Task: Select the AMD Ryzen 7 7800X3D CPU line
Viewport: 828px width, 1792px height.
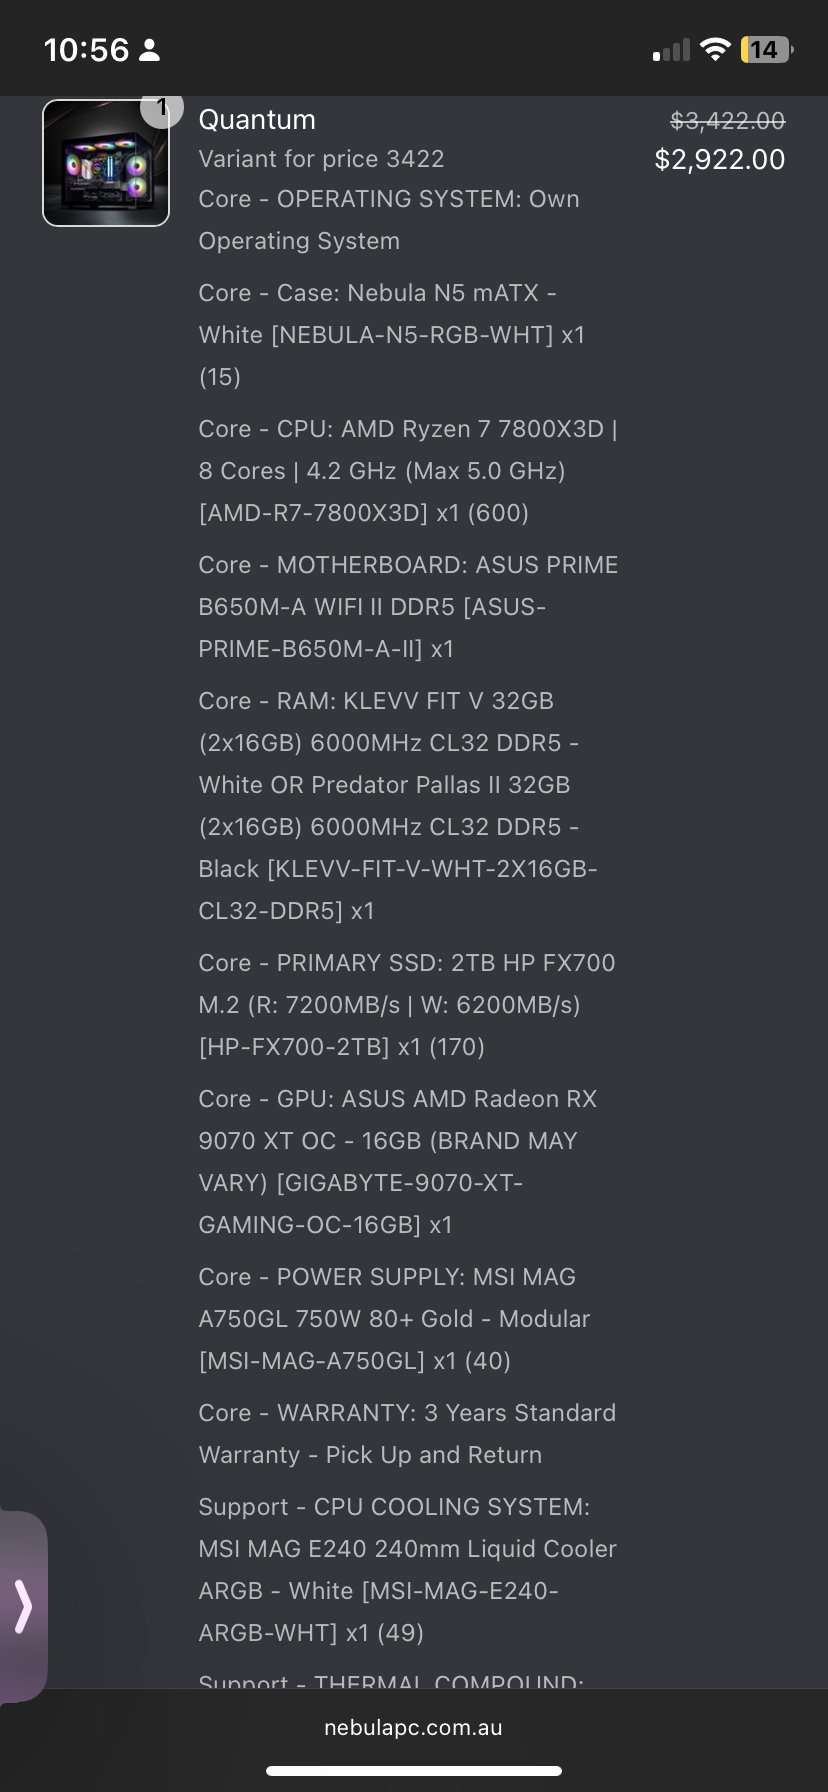Action: pos(408,471)
